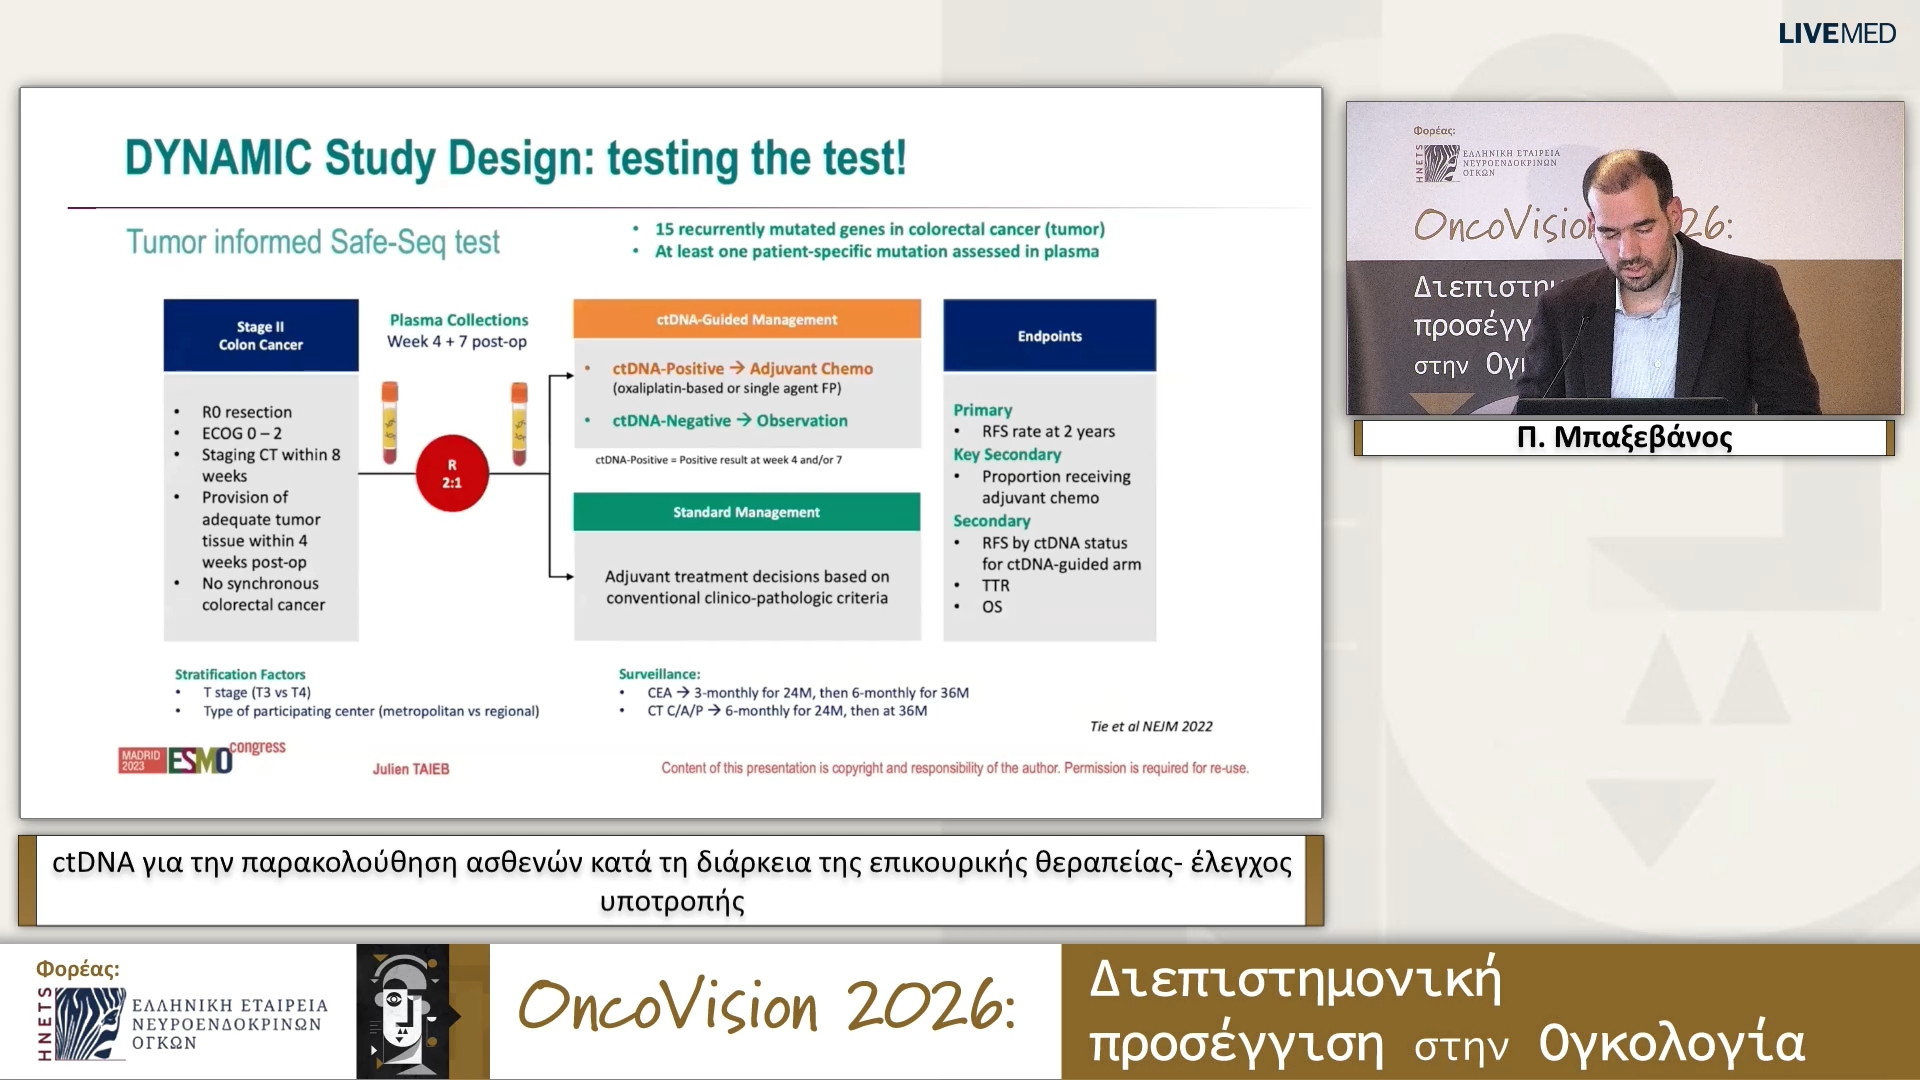Click the left plasma collection tube icon

click(389, 423)
